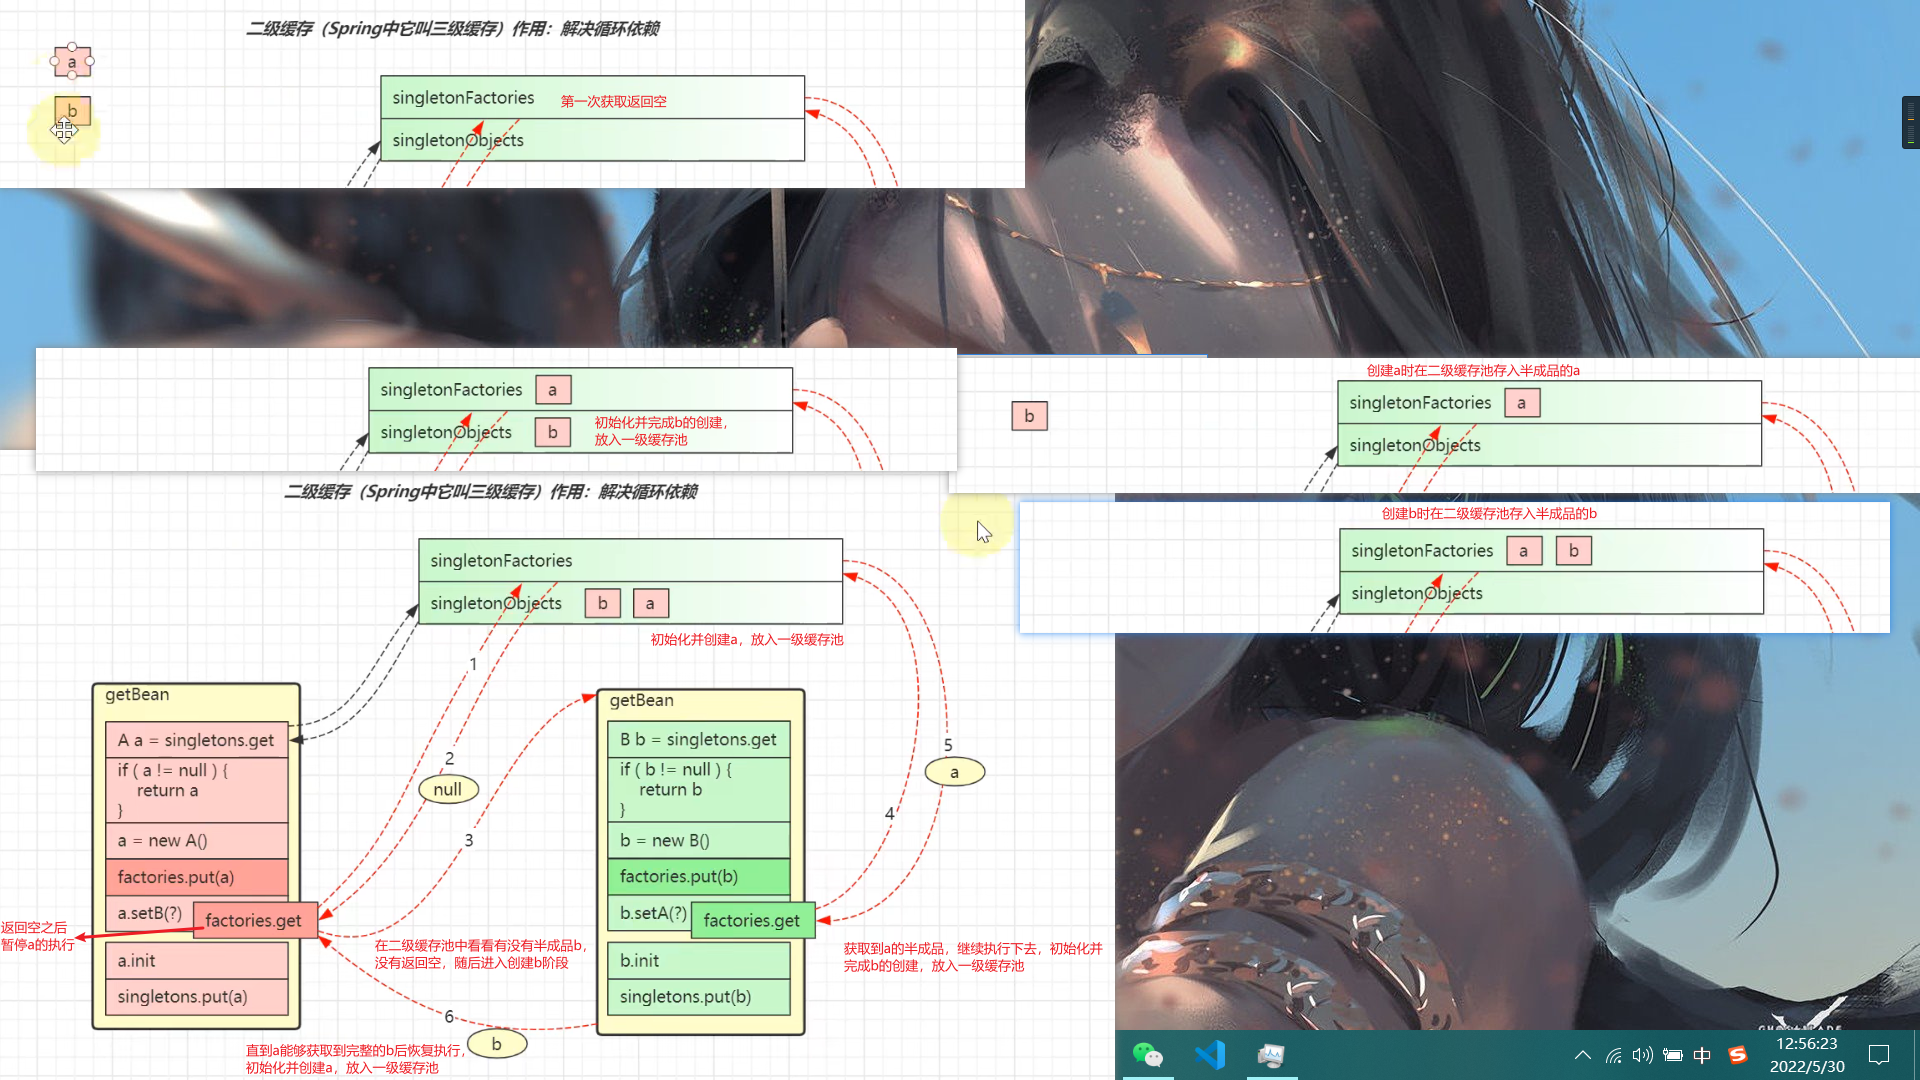The height and width of the screenshot is (1080, 1920).
Task: Open WeChat from the taskbar
Action: click(1147, 1055)
